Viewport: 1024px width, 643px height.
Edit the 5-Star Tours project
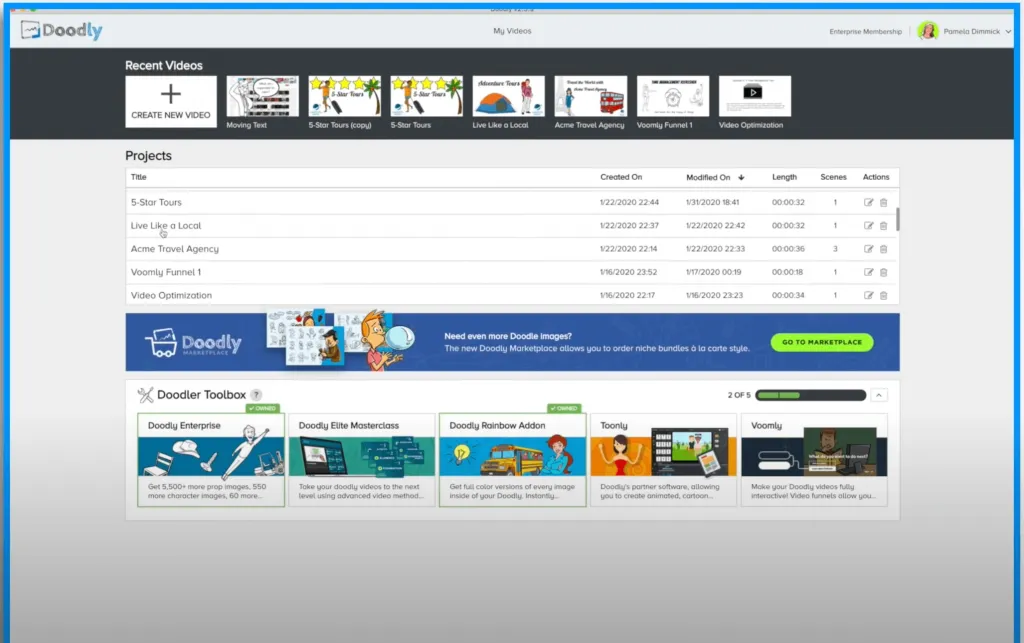tap(869, 202)
